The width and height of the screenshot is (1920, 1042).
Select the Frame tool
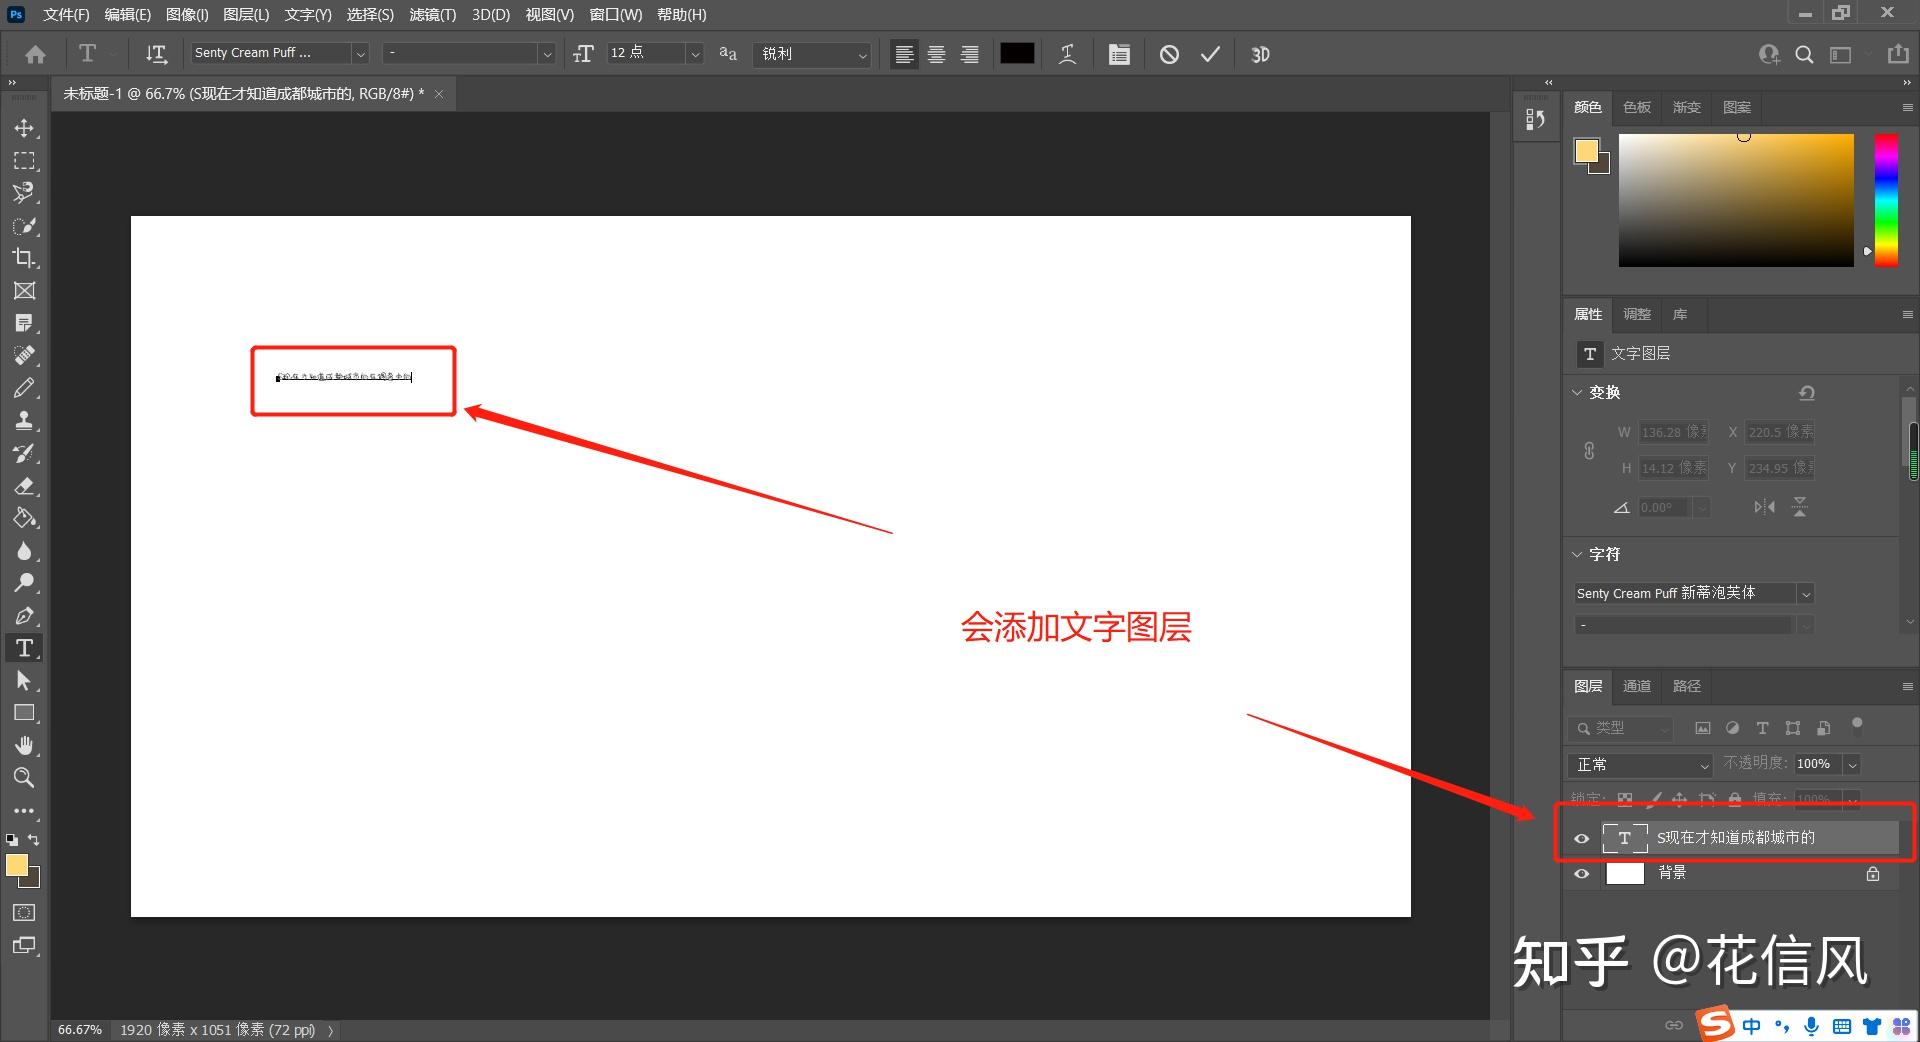(24, 291)
